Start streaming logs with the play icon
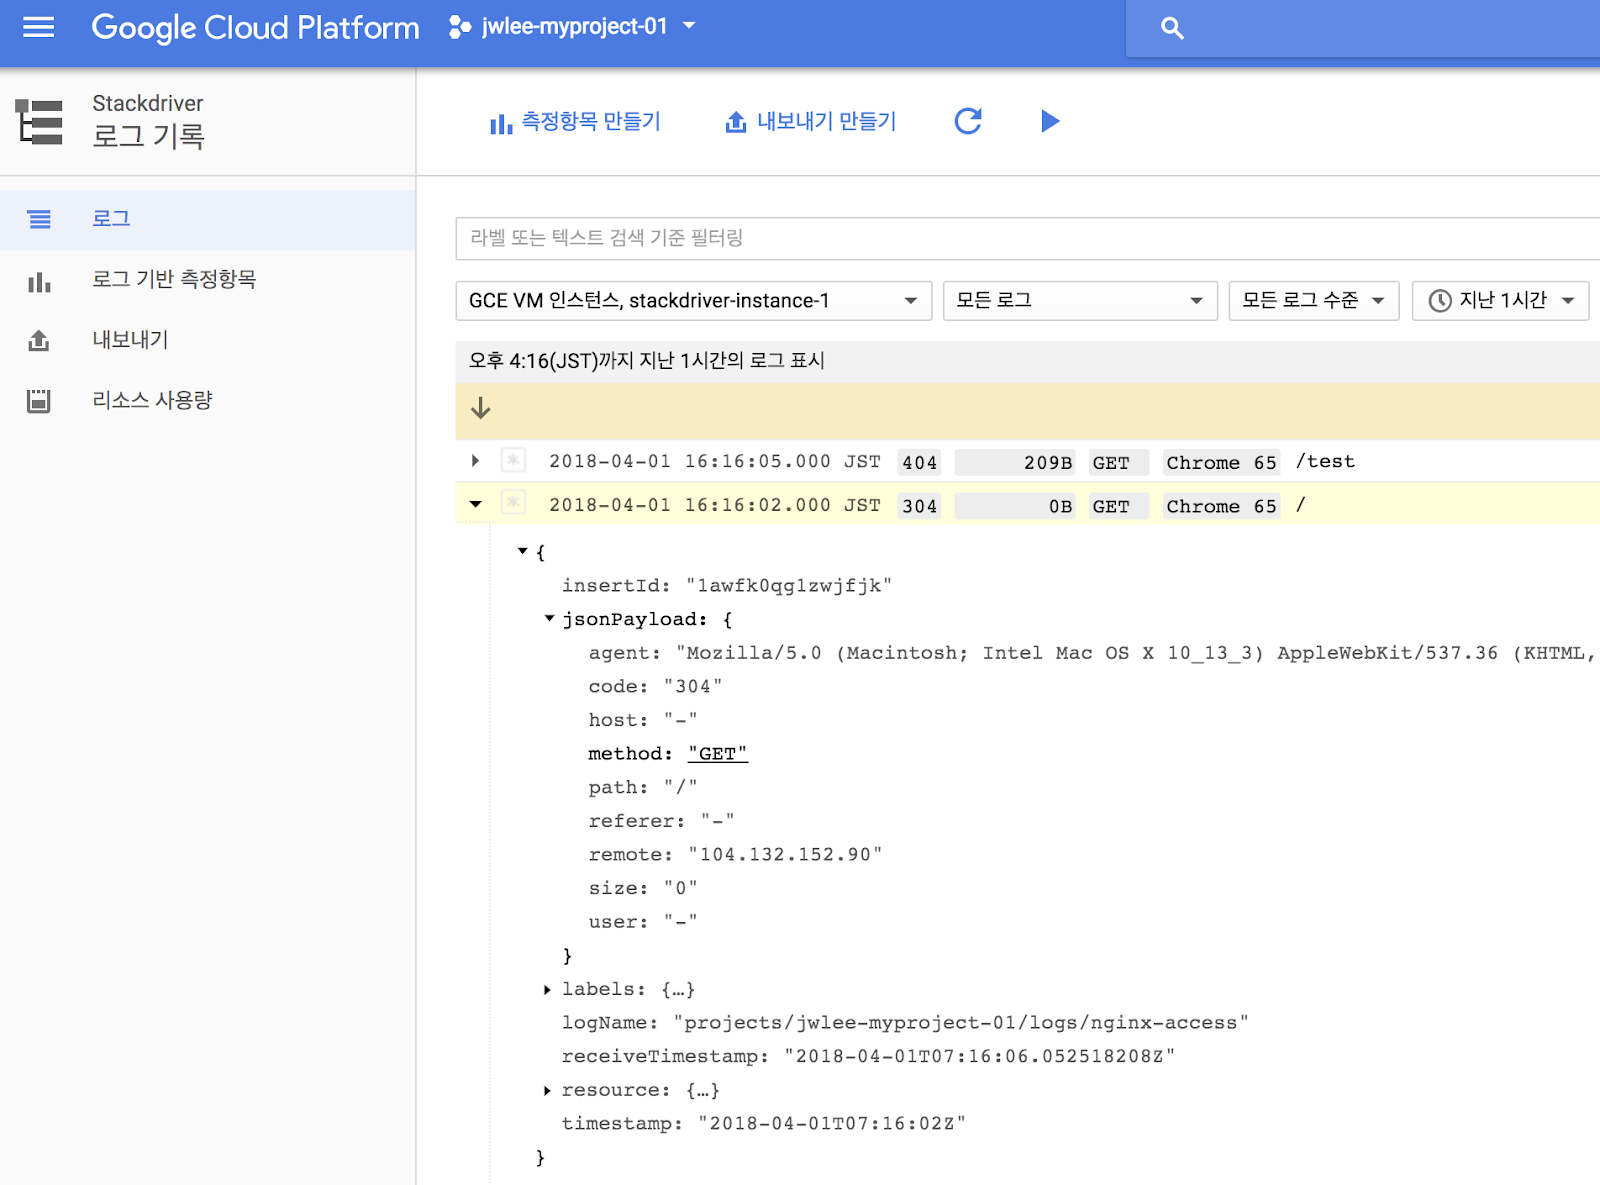This screenshot has width=1600, height=1185. (x=1049, y=121)
